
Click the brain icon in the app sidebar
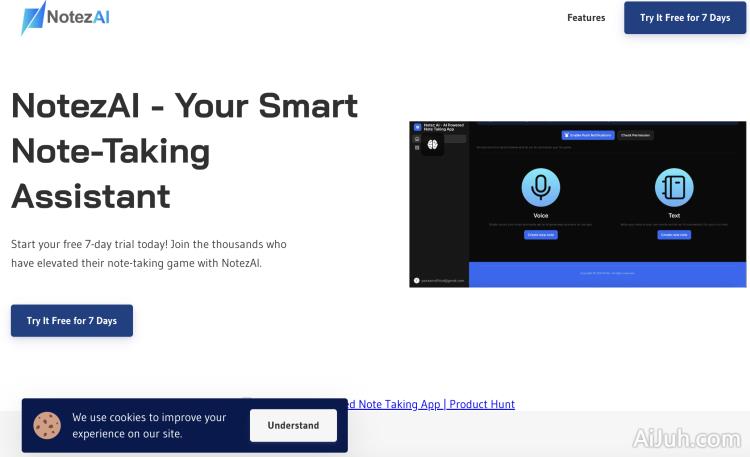(433, 145)
